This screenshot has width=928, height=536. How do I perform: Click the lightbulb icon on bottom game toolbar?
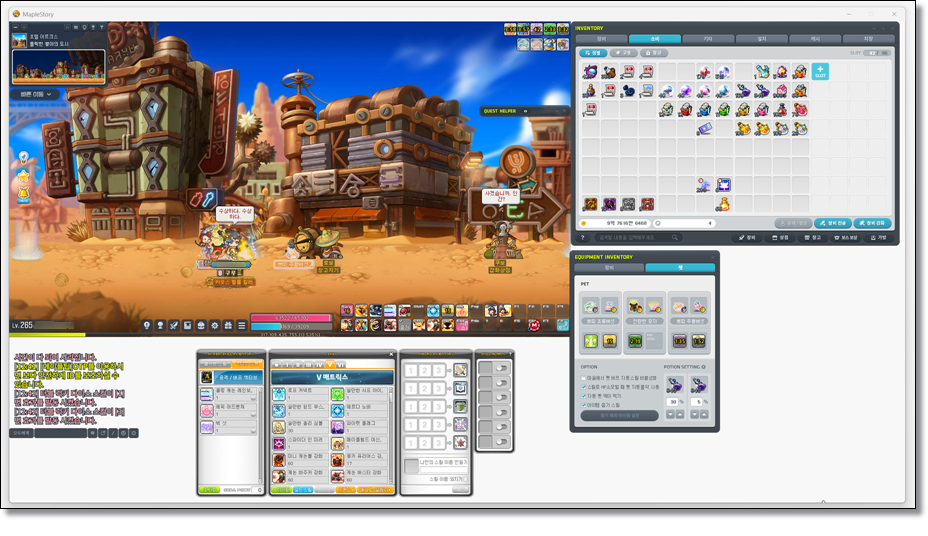tap(147, 325)
